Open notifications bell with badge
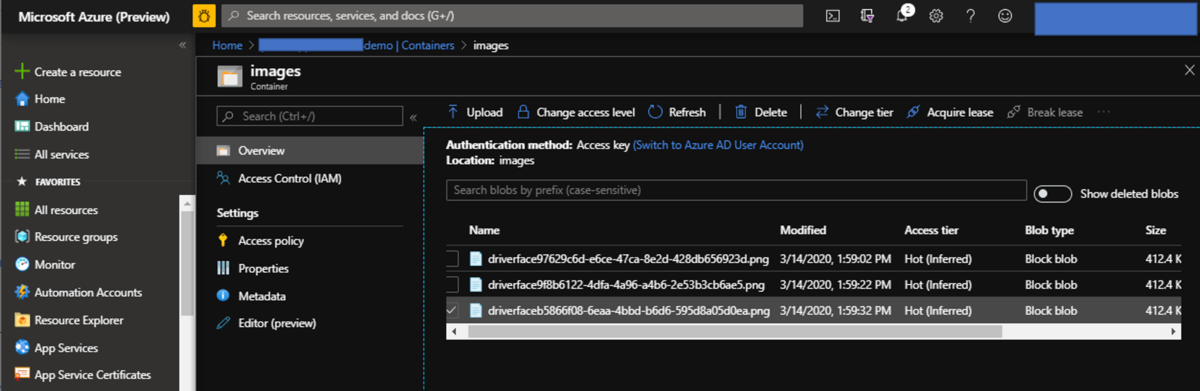 point(902,15)
